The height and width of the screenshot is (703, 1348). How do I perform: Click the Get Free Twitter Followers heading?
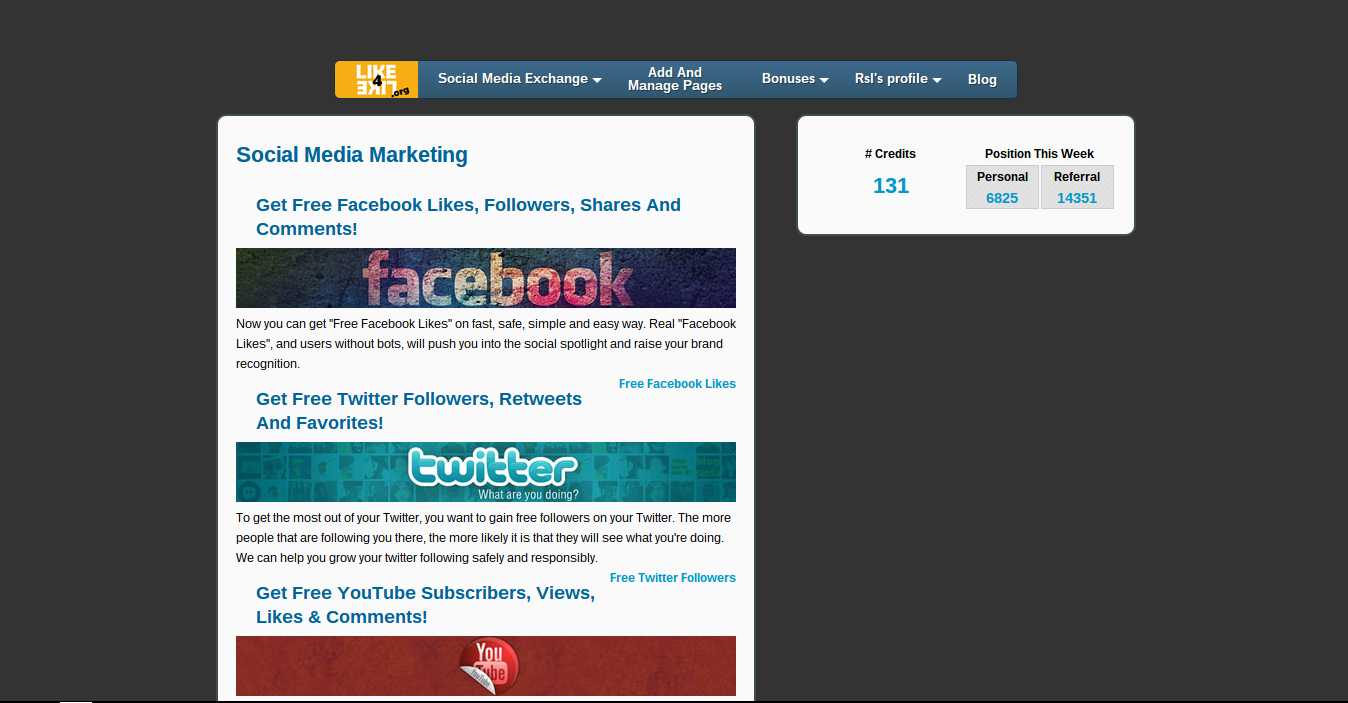419,411
